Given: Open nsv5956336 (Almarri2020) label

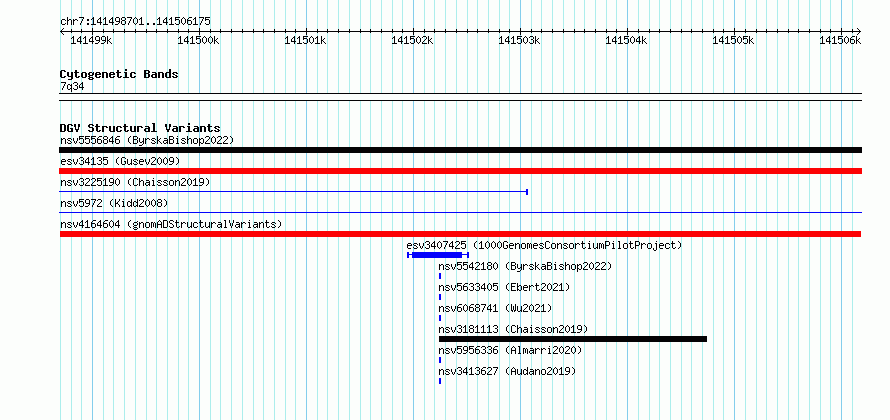Looking at the screenshot, I should point(510,350).
